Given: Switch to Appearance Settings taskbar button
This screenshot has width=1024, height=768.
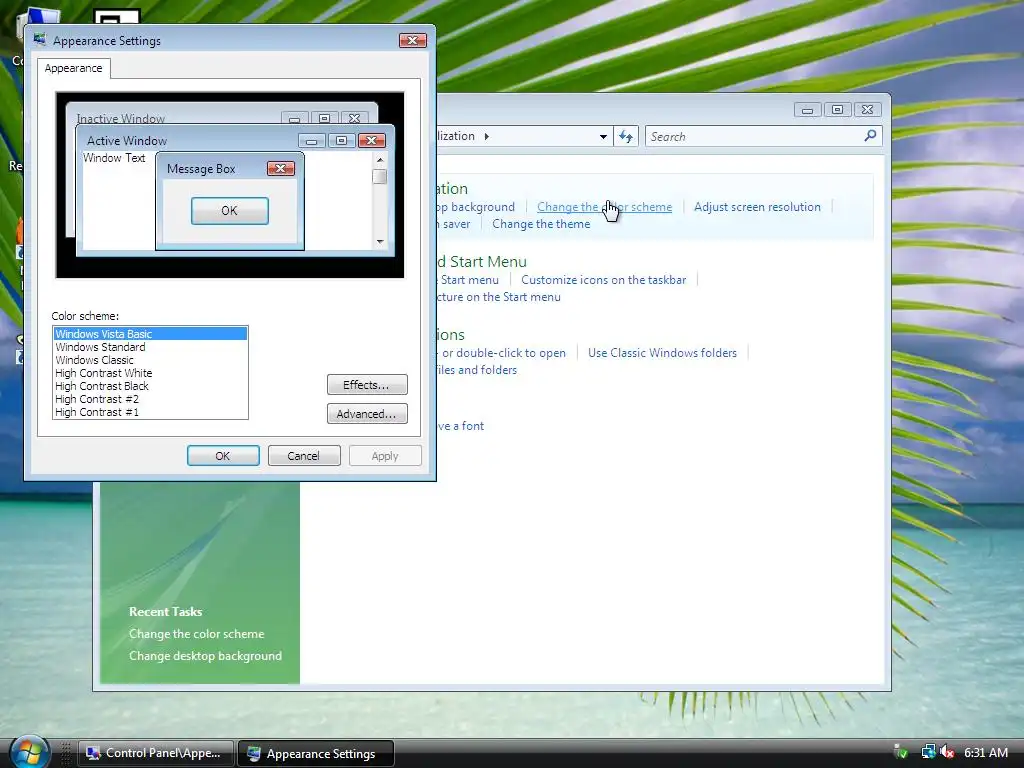Looking at the screenshot, I should click(x=316, y=753).
